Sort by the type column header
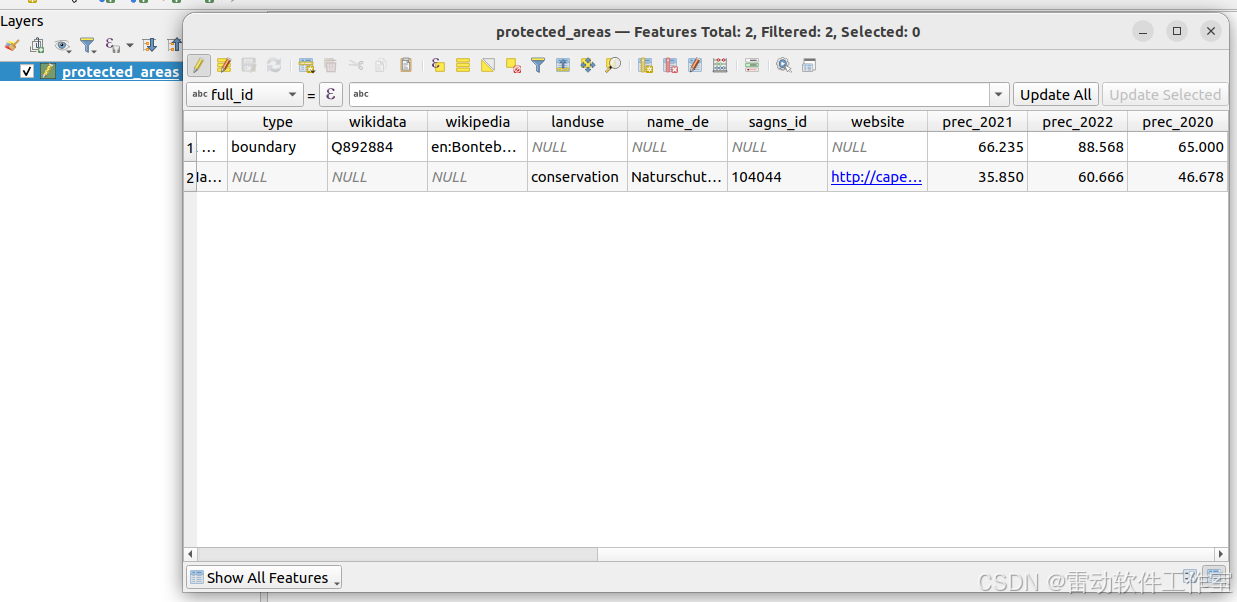This screenshot has width=1237, height=602. (278, 121)
